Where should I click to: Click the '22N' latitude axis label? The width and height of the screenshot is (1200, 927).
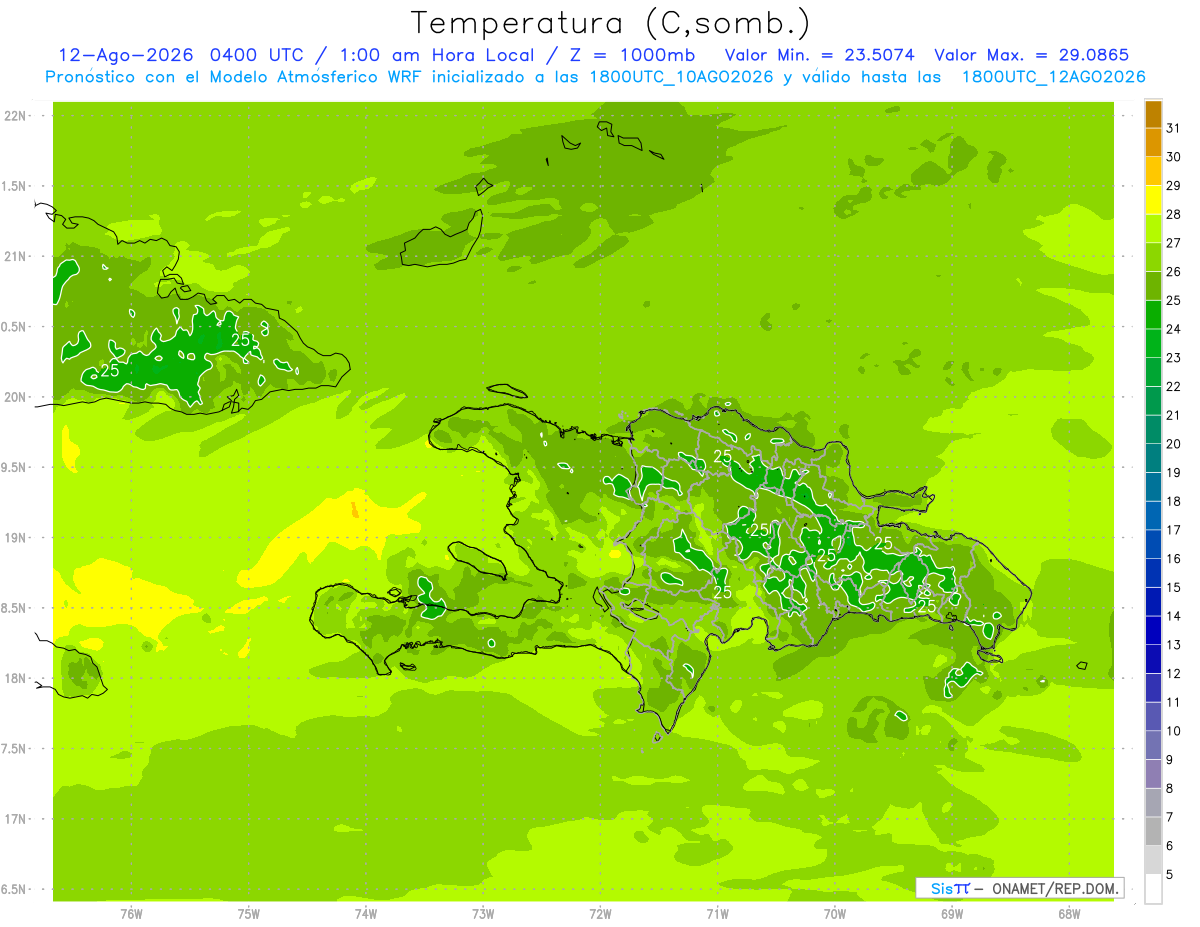[16, 116]
